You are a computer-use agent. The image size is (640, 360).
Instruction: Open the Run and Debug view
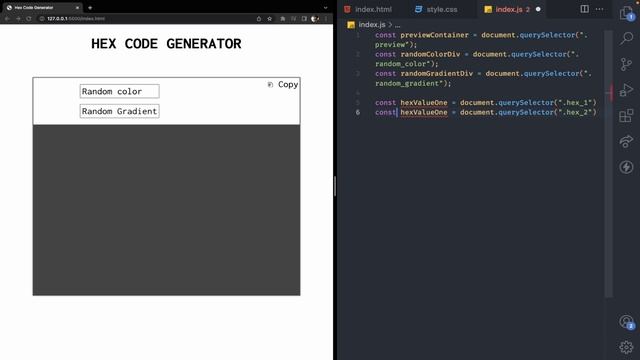[x=626, y=90]
